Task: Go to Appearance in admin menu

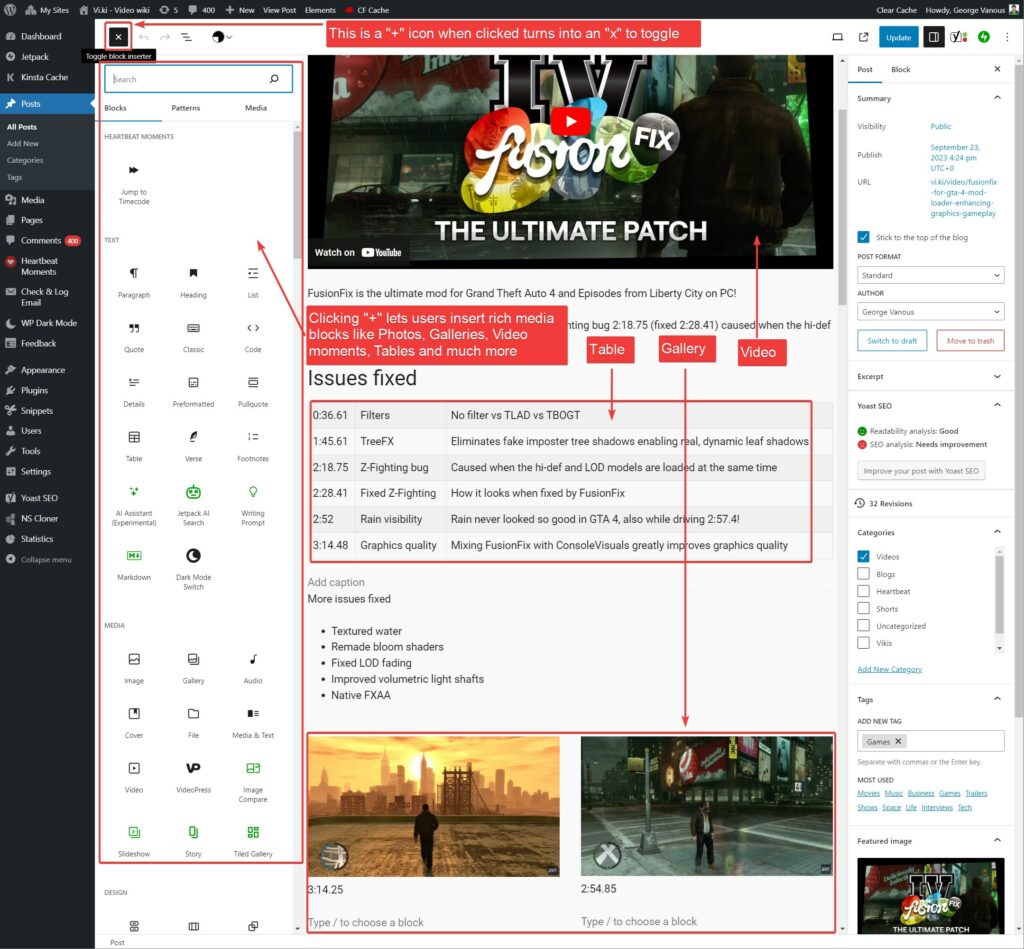Action: [x=42, y=370]
